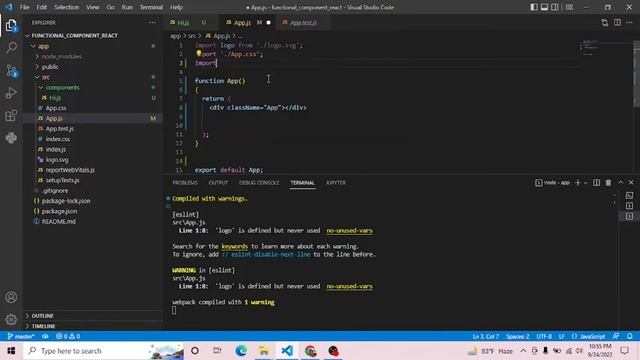Switch to the Output panel tab

point(218,182)
